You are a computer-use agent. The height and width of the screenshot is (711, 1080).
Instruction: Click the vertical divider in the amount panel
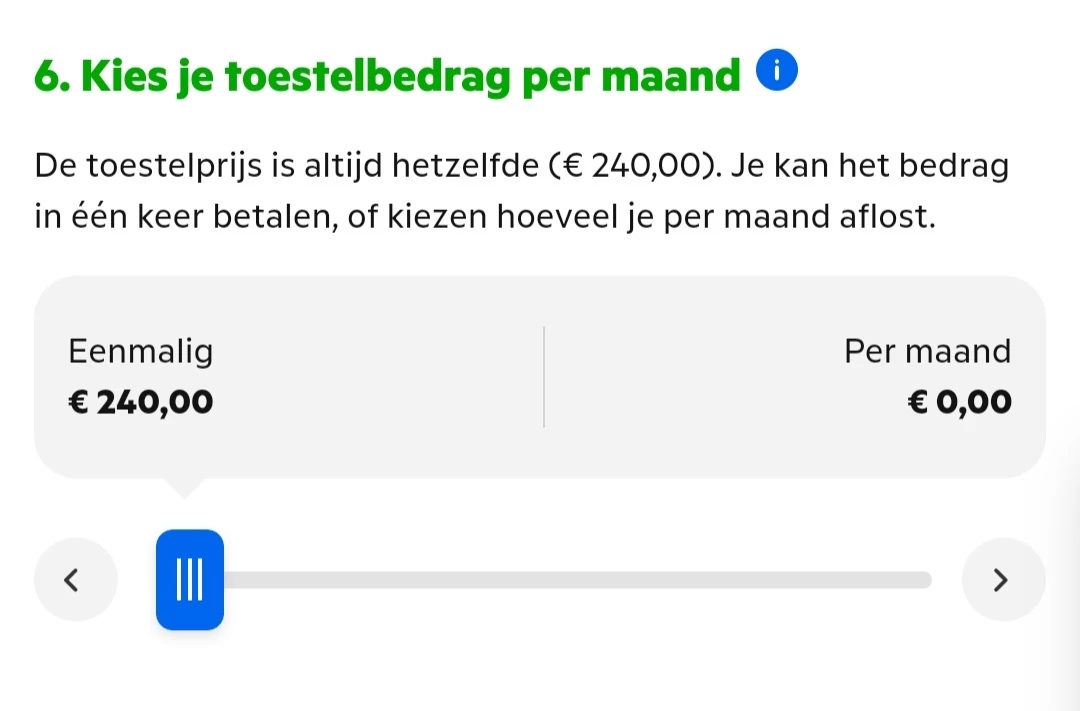point(544,377)
